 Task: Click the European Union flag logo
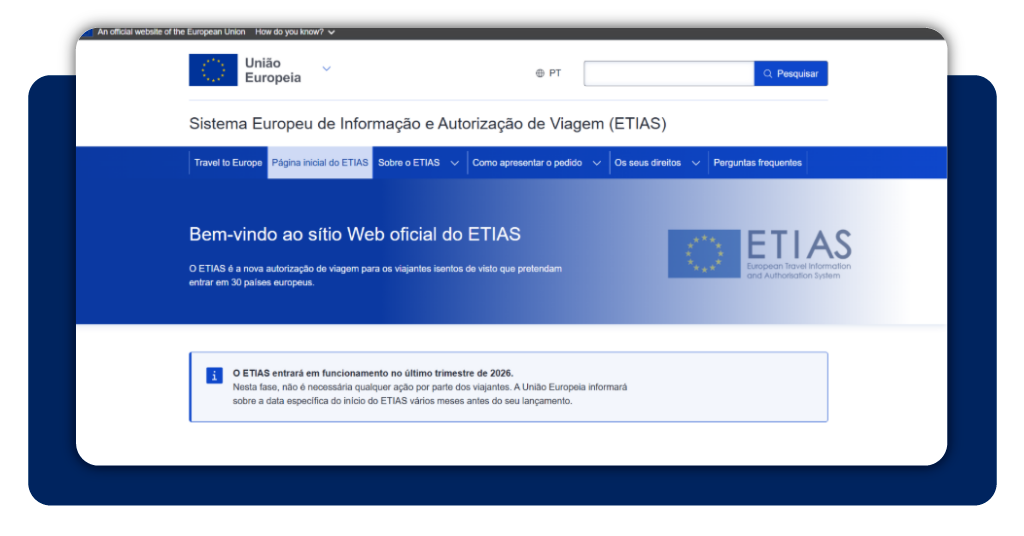[213, 70]
